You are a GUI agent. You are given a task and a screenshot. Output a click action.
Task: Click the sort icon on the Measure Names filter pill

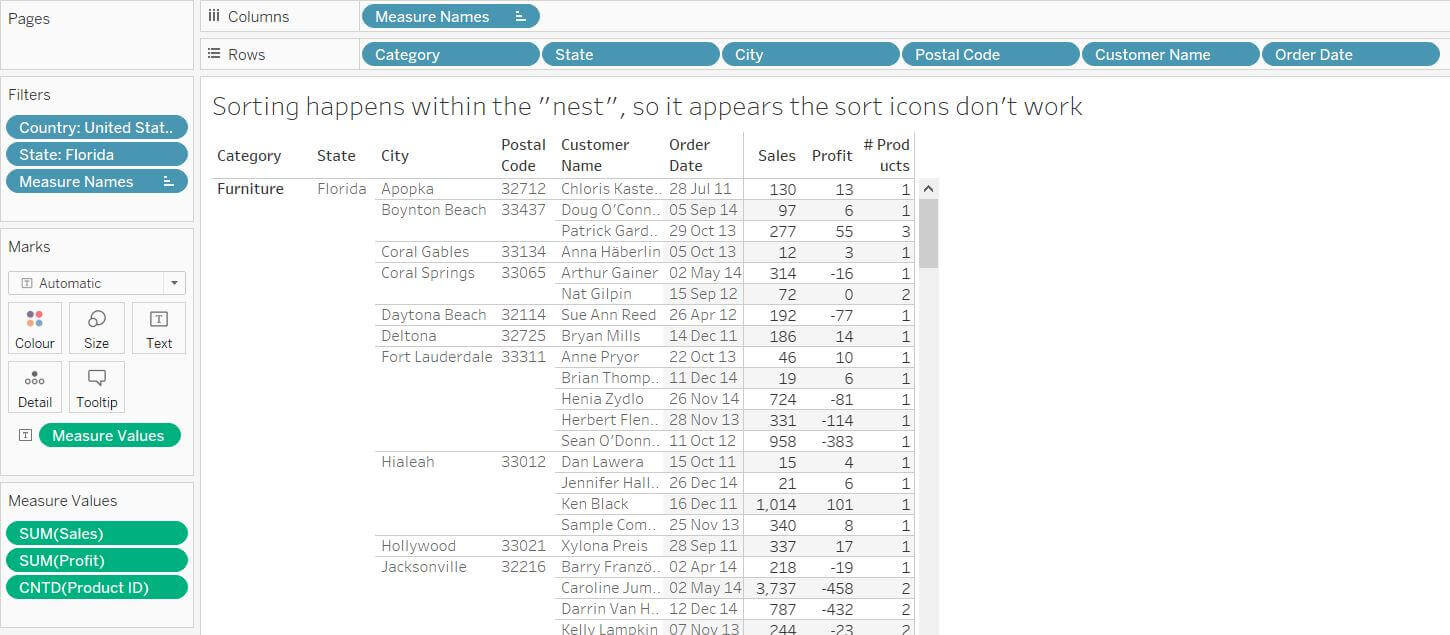pyautogui.click(x=167, y=181)
